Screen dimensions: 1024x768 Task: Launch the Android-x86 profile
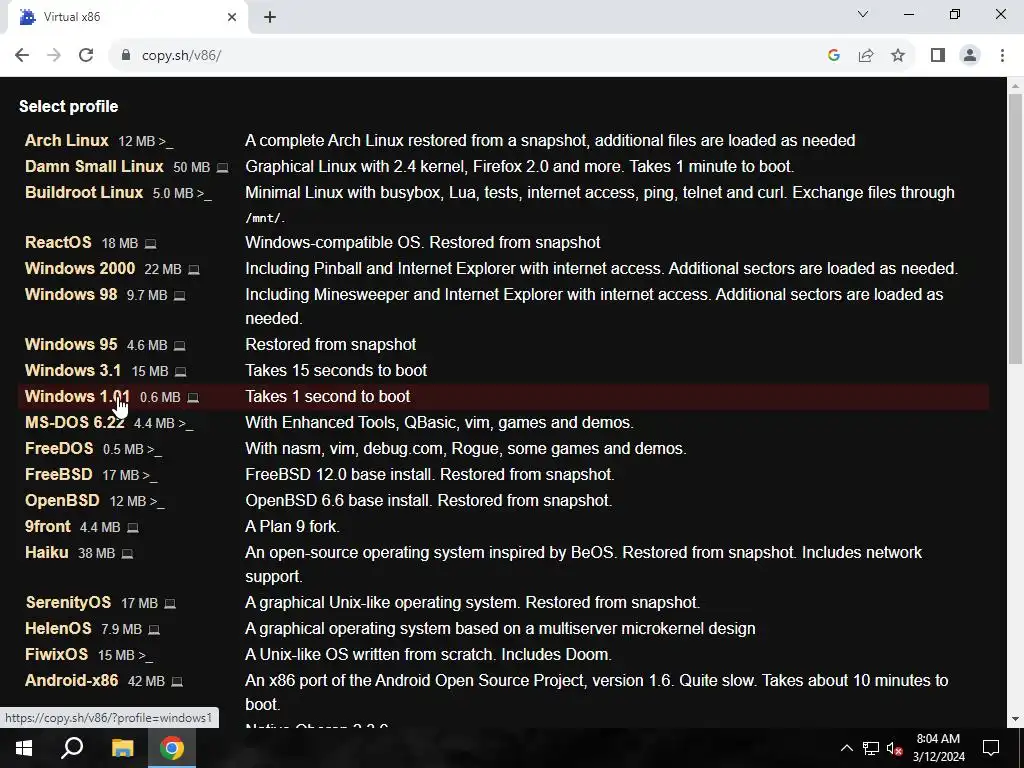coord(72,681)
